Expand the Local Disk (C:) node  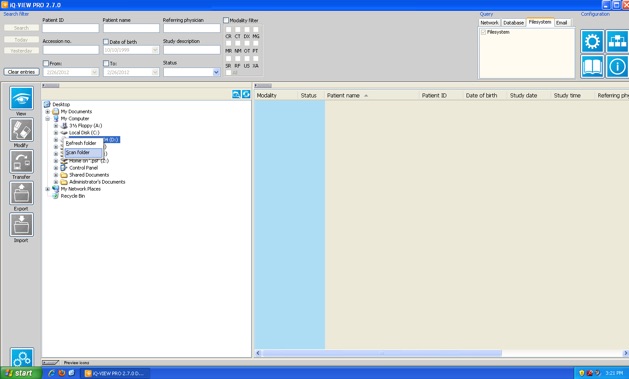(56, 133)
